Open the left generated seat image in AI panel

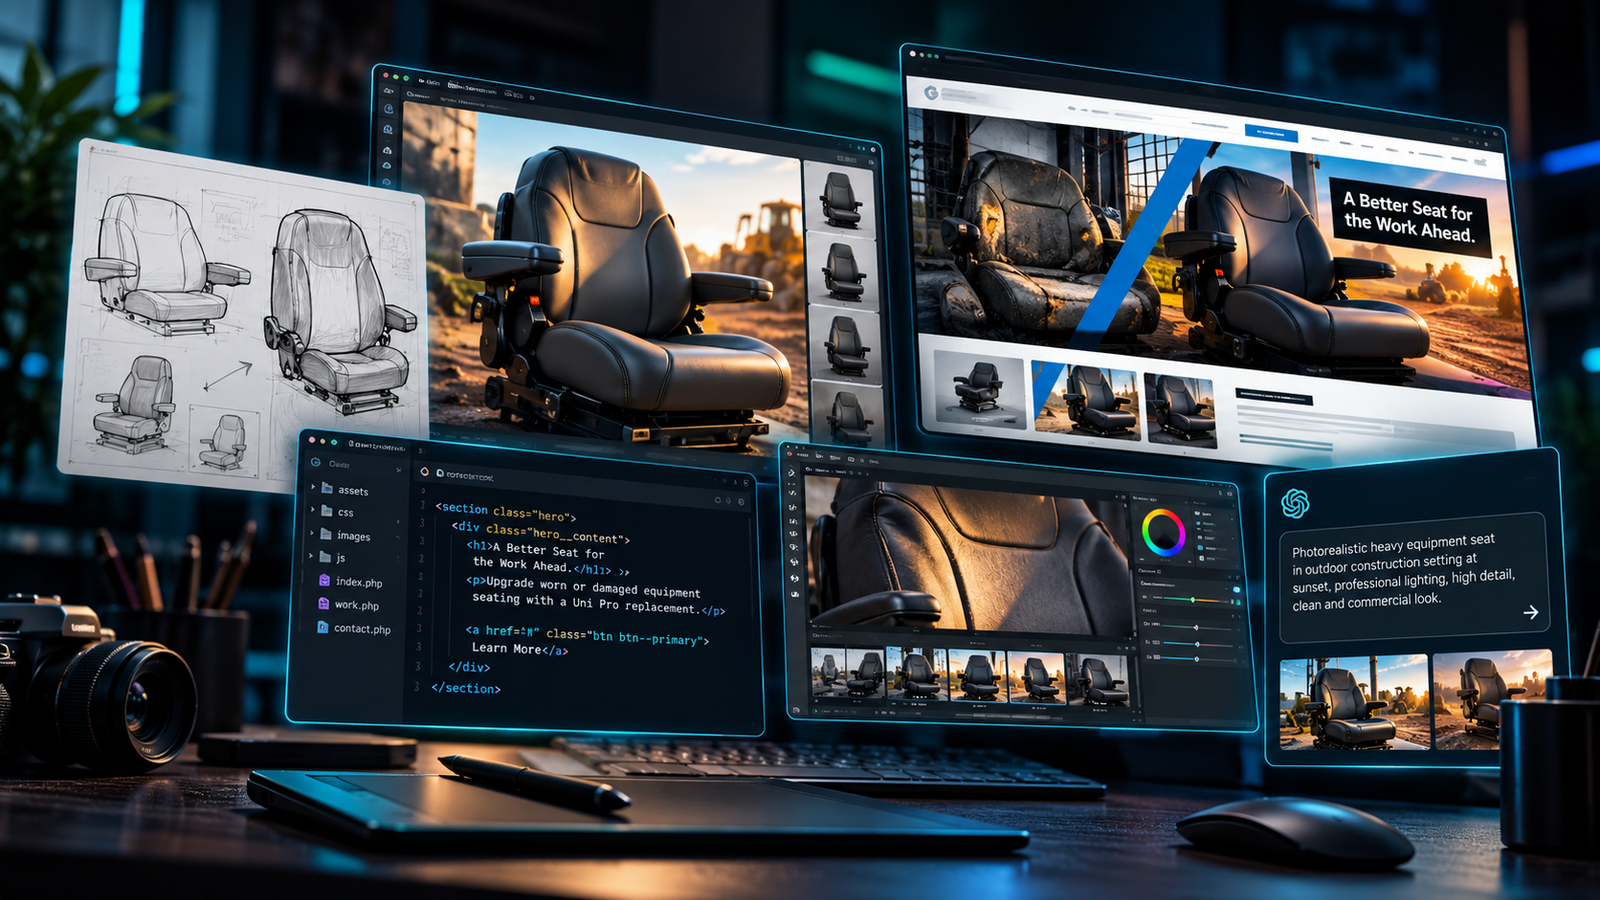1355,702
